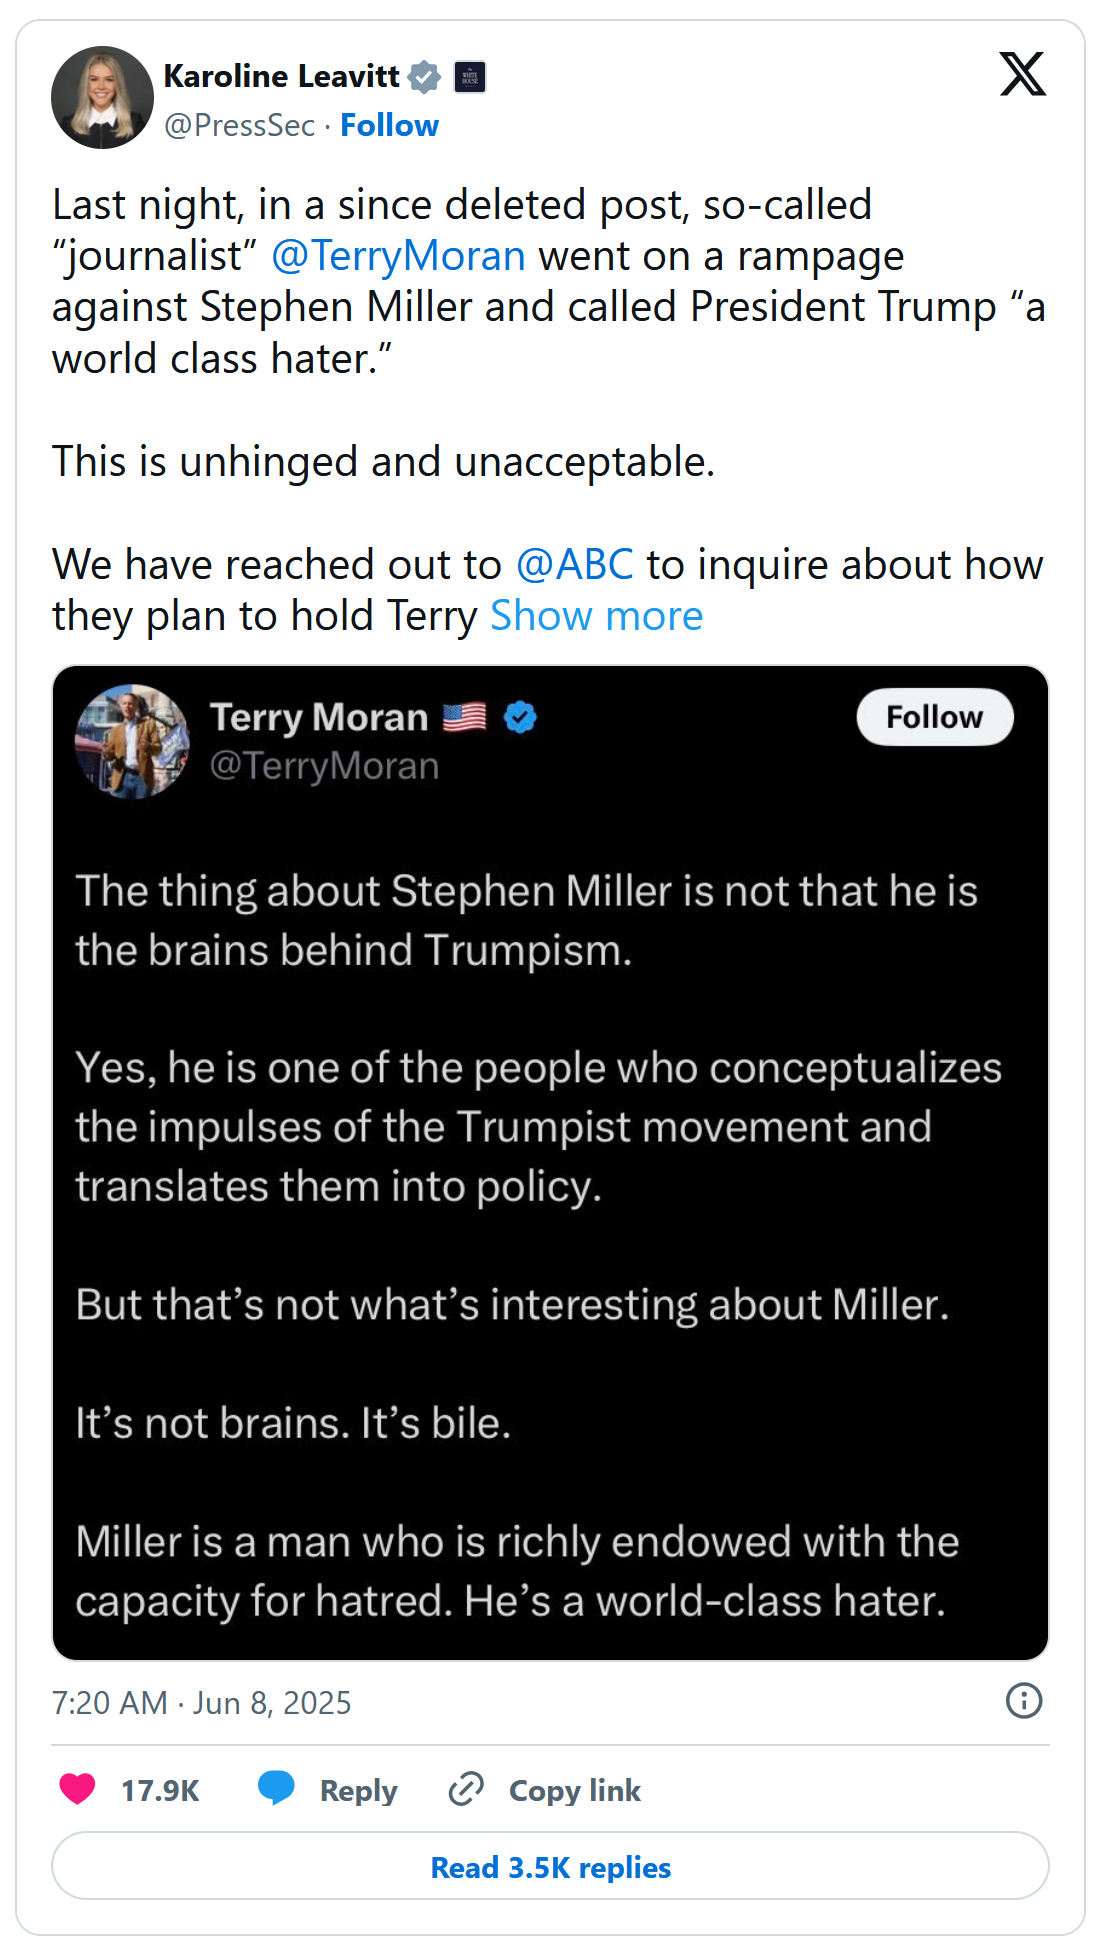Screen dimensions: 1108x1960
Task: Open Terry Moran's profile avatar
Action: (x=132, y=741)
